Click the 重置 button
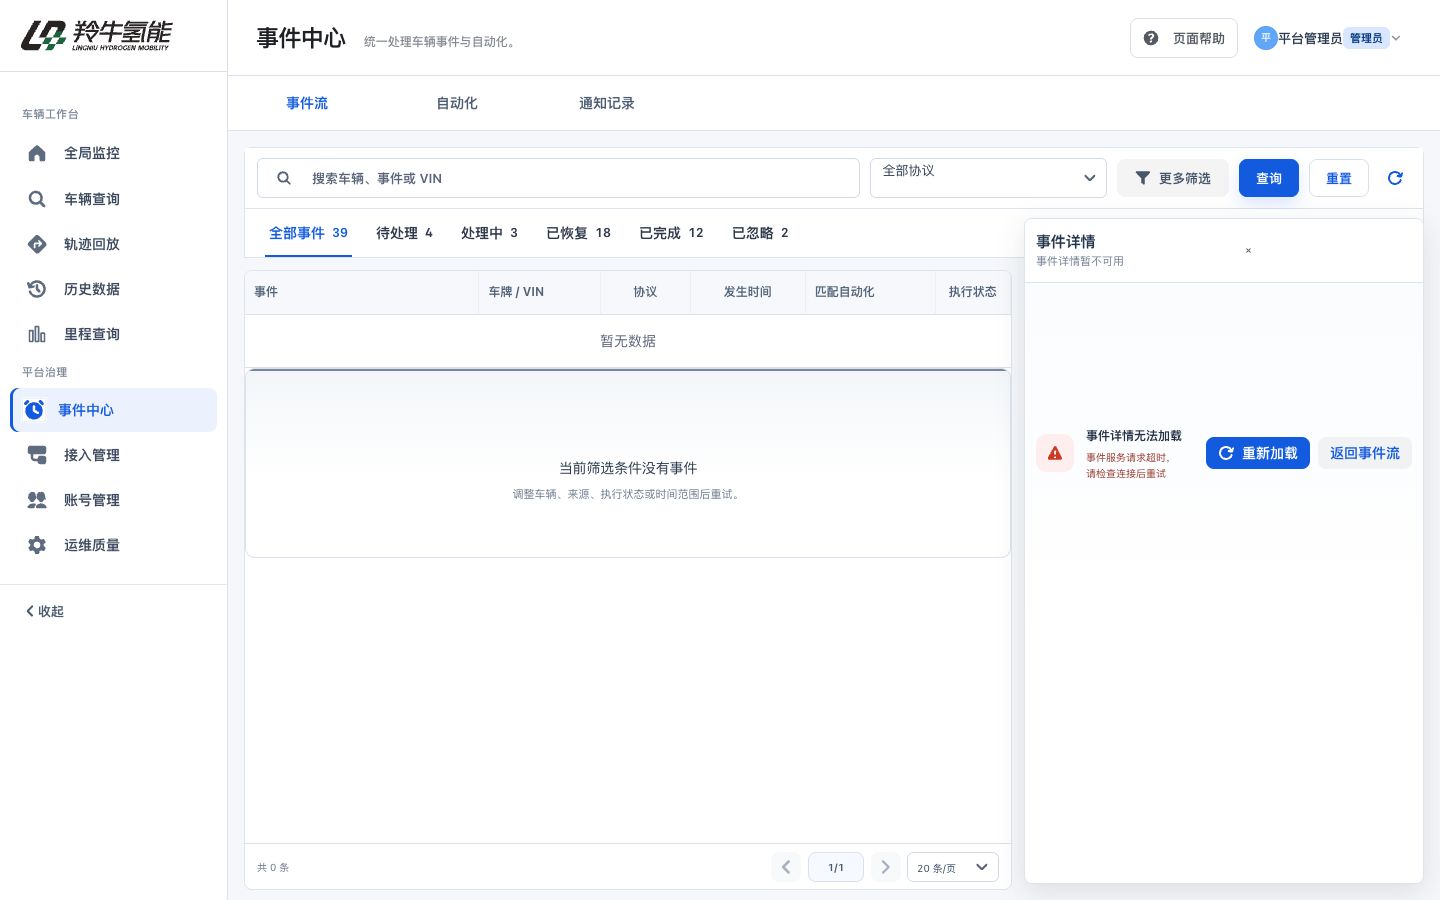This screenshot has width=1440, height=900. [x=1339, y=178]
